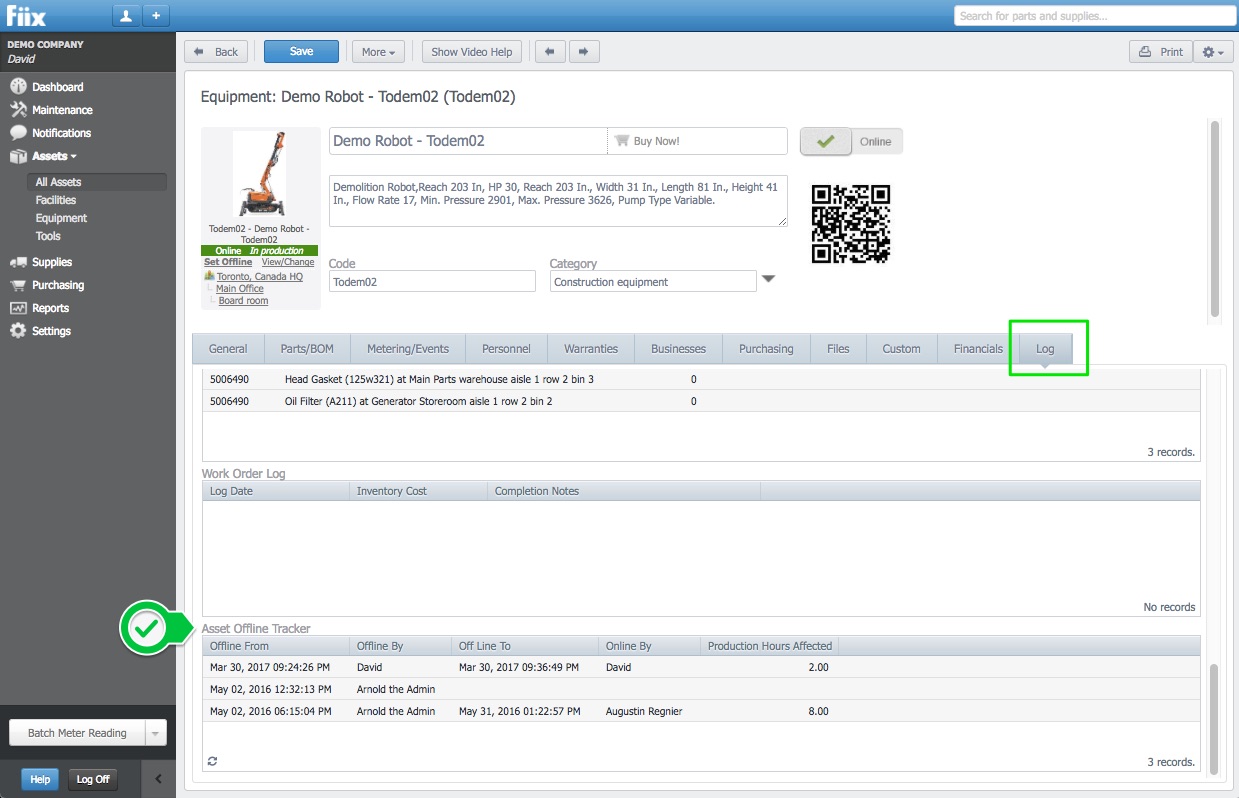Select All Assets in sidebar
This screenshot has width=1239, height=798.
97,182
